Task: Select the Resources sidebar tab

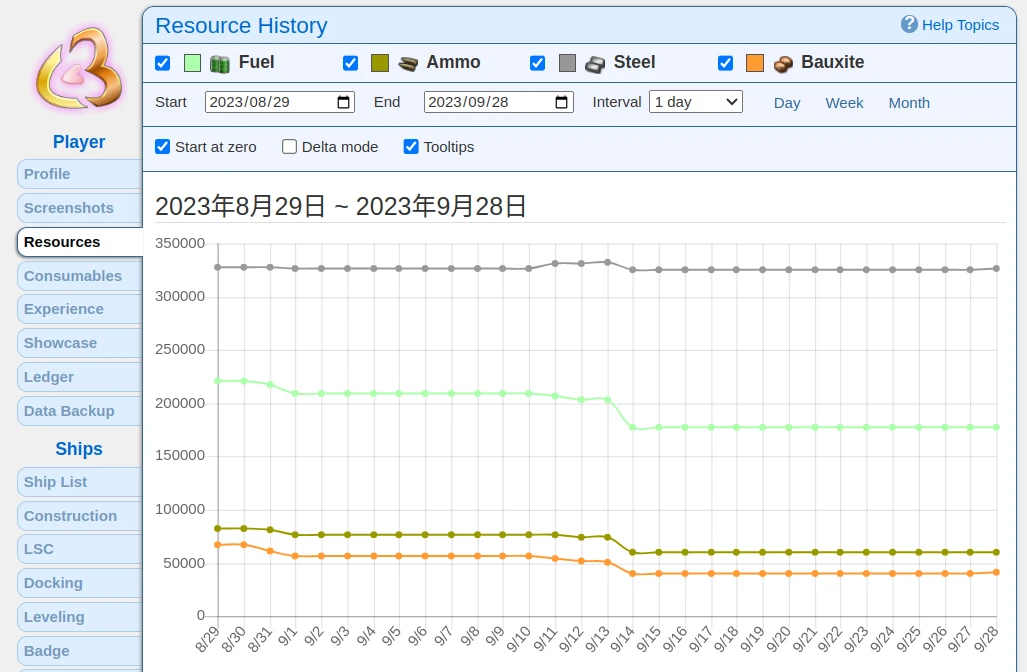Action: pos(80,242)
